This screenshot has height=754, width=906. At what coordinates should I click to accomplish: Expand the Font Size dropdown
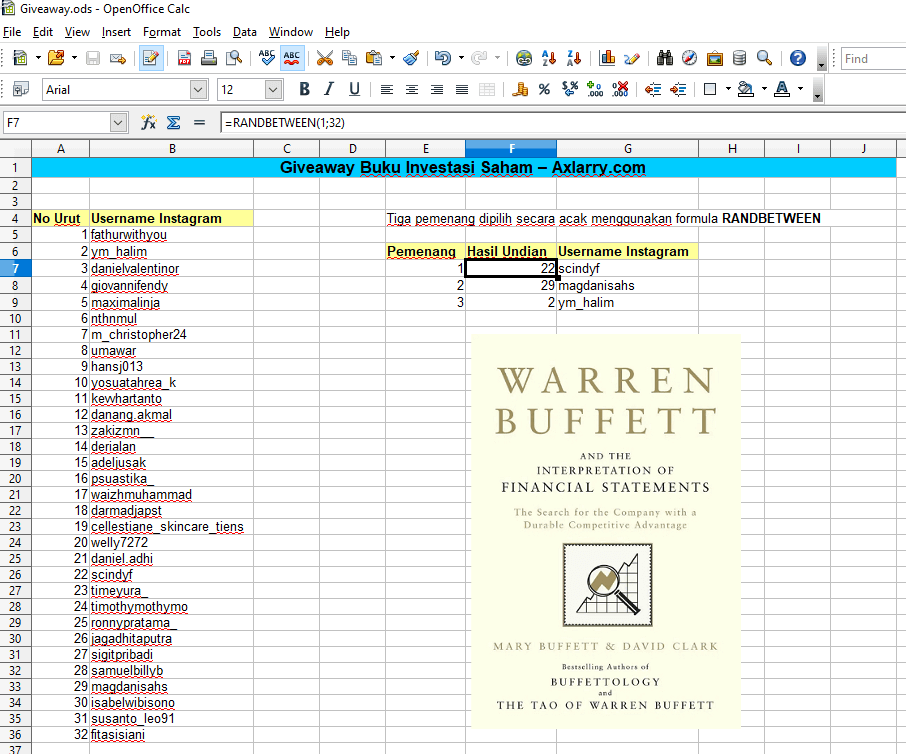tap(273, 90)
